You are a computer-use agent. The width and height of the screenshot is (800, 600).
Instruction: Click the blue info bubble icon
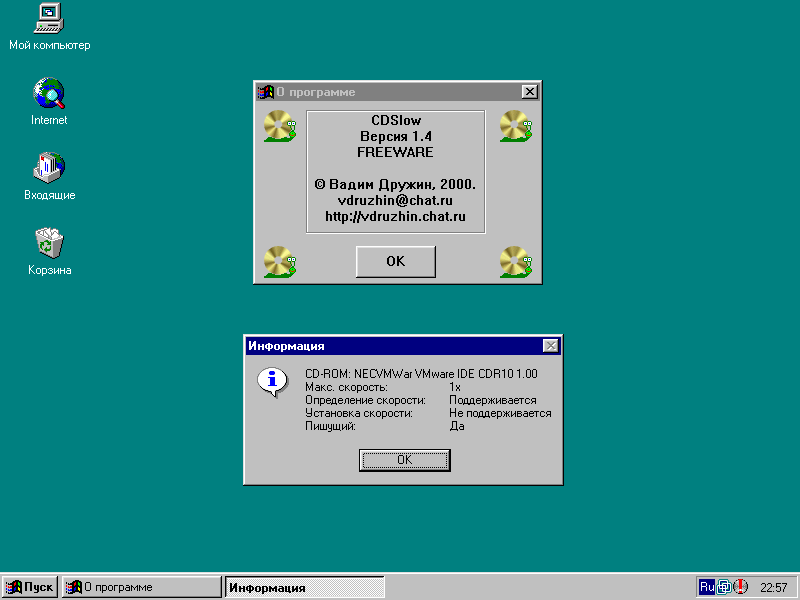pyautogui.click(x=271, y=382)
